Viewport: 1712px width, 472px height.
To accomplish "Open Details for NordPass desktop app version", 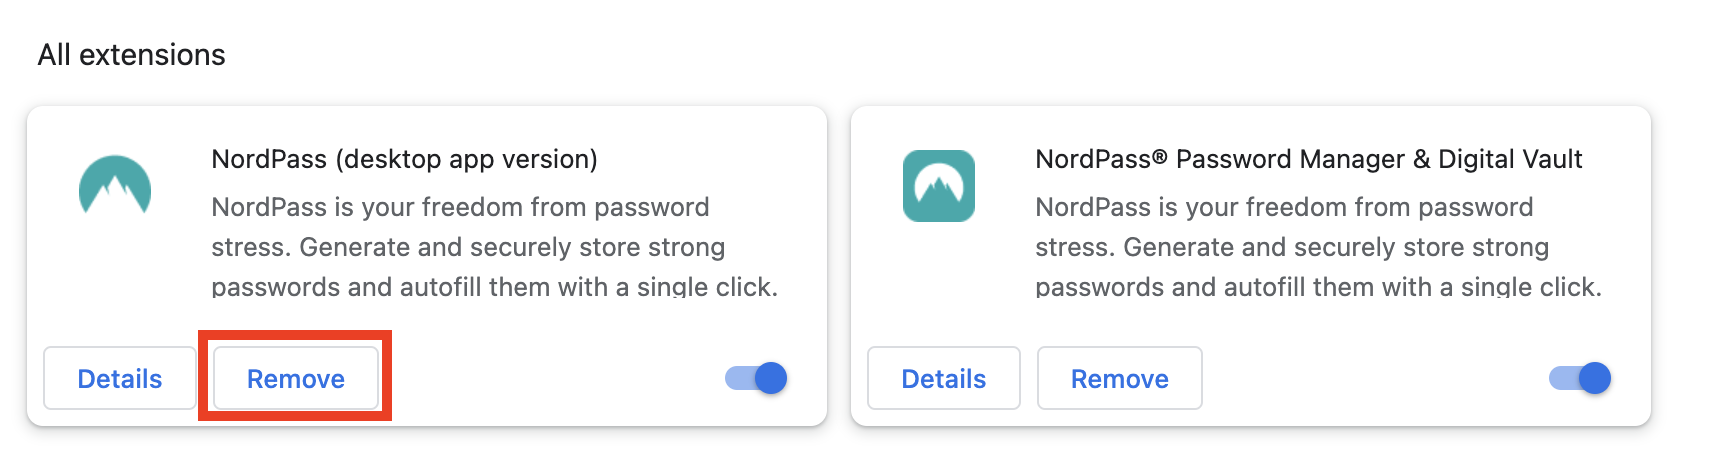I will [120, 378].
